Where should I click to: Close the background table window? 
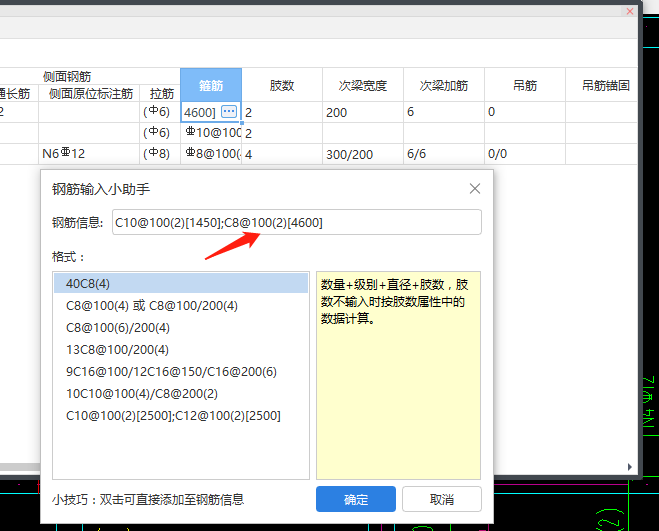click(630, 11)
